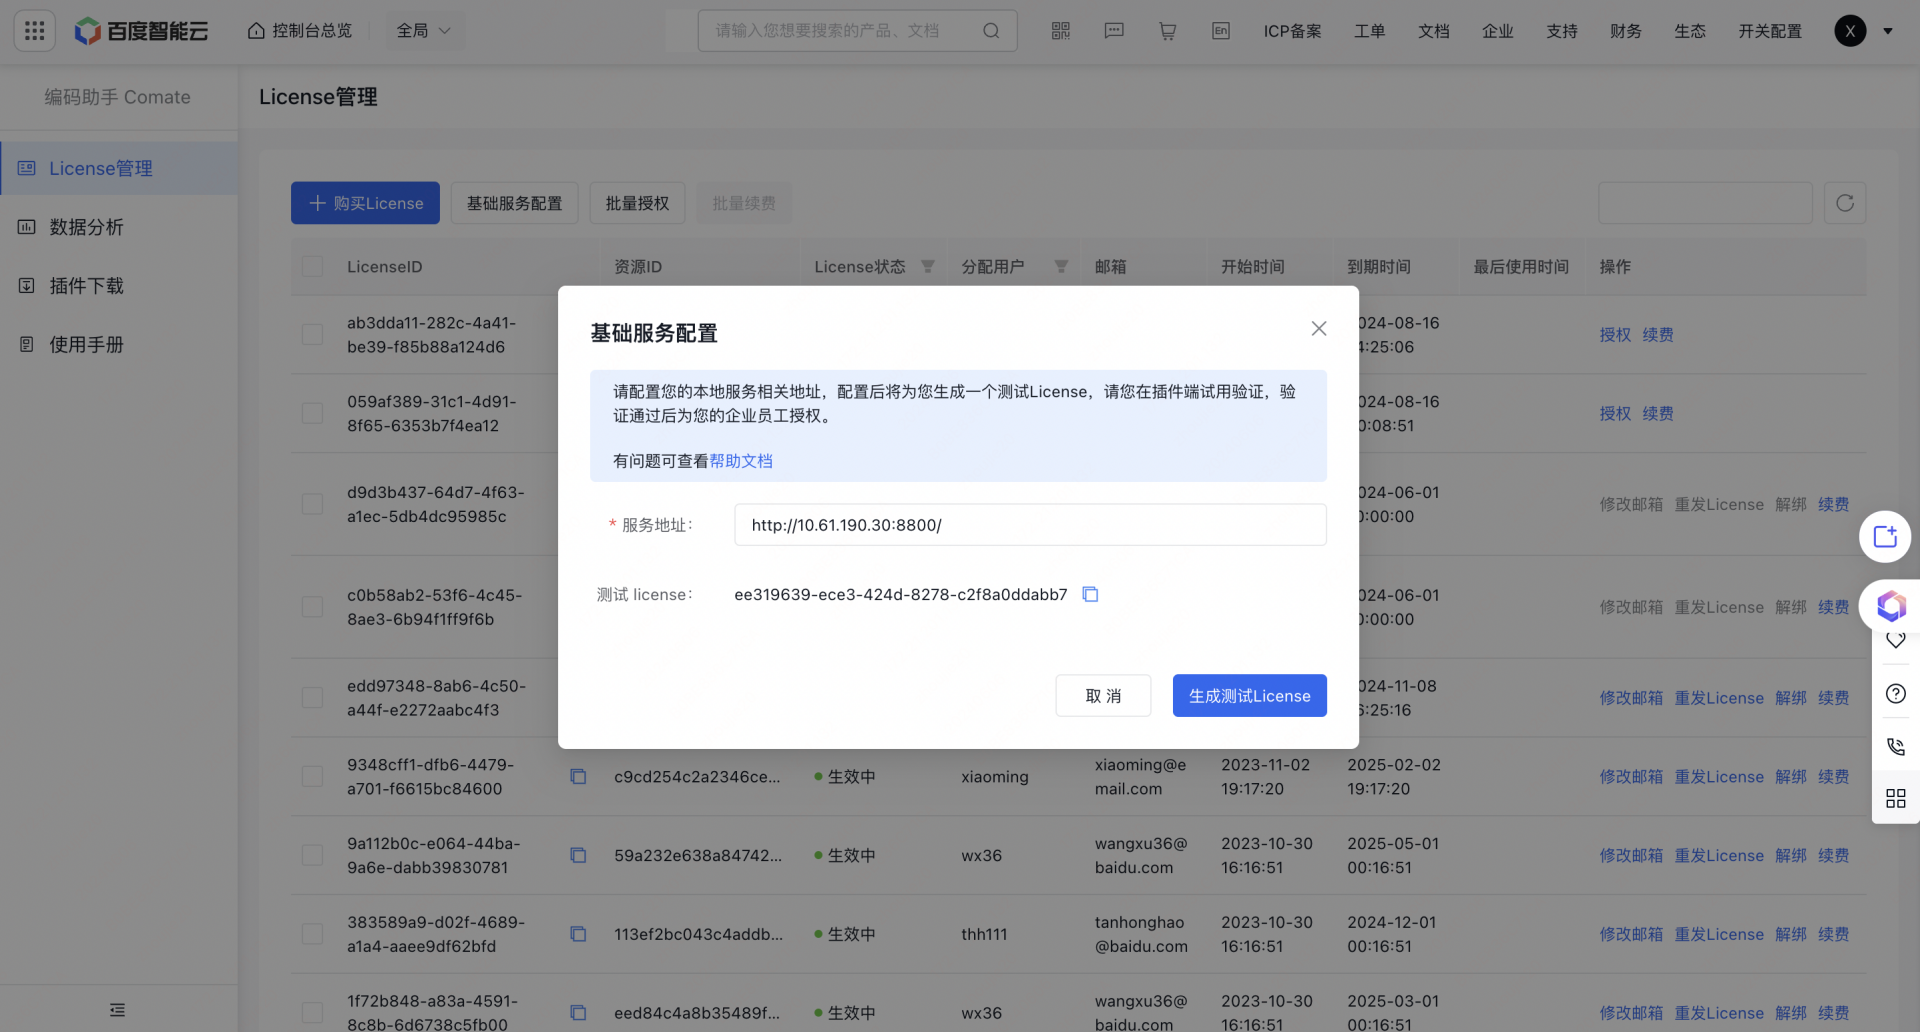Check the row 383589a9-d02f-4689 checkbox
Image resolution: width=1920 pixels, height=1032 pixels.
point(312,934)
